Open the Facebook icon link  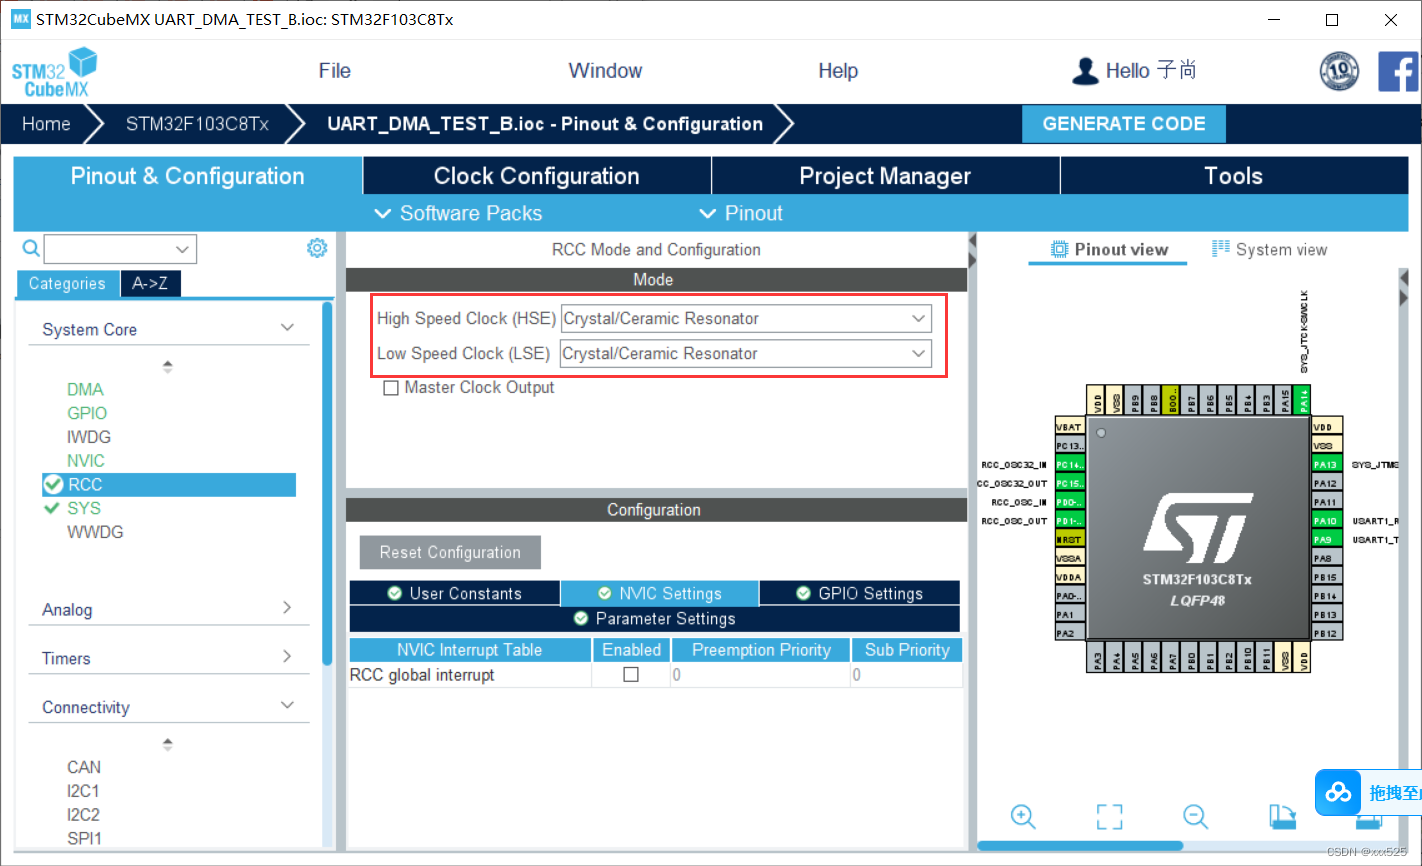pos(1398,71)
